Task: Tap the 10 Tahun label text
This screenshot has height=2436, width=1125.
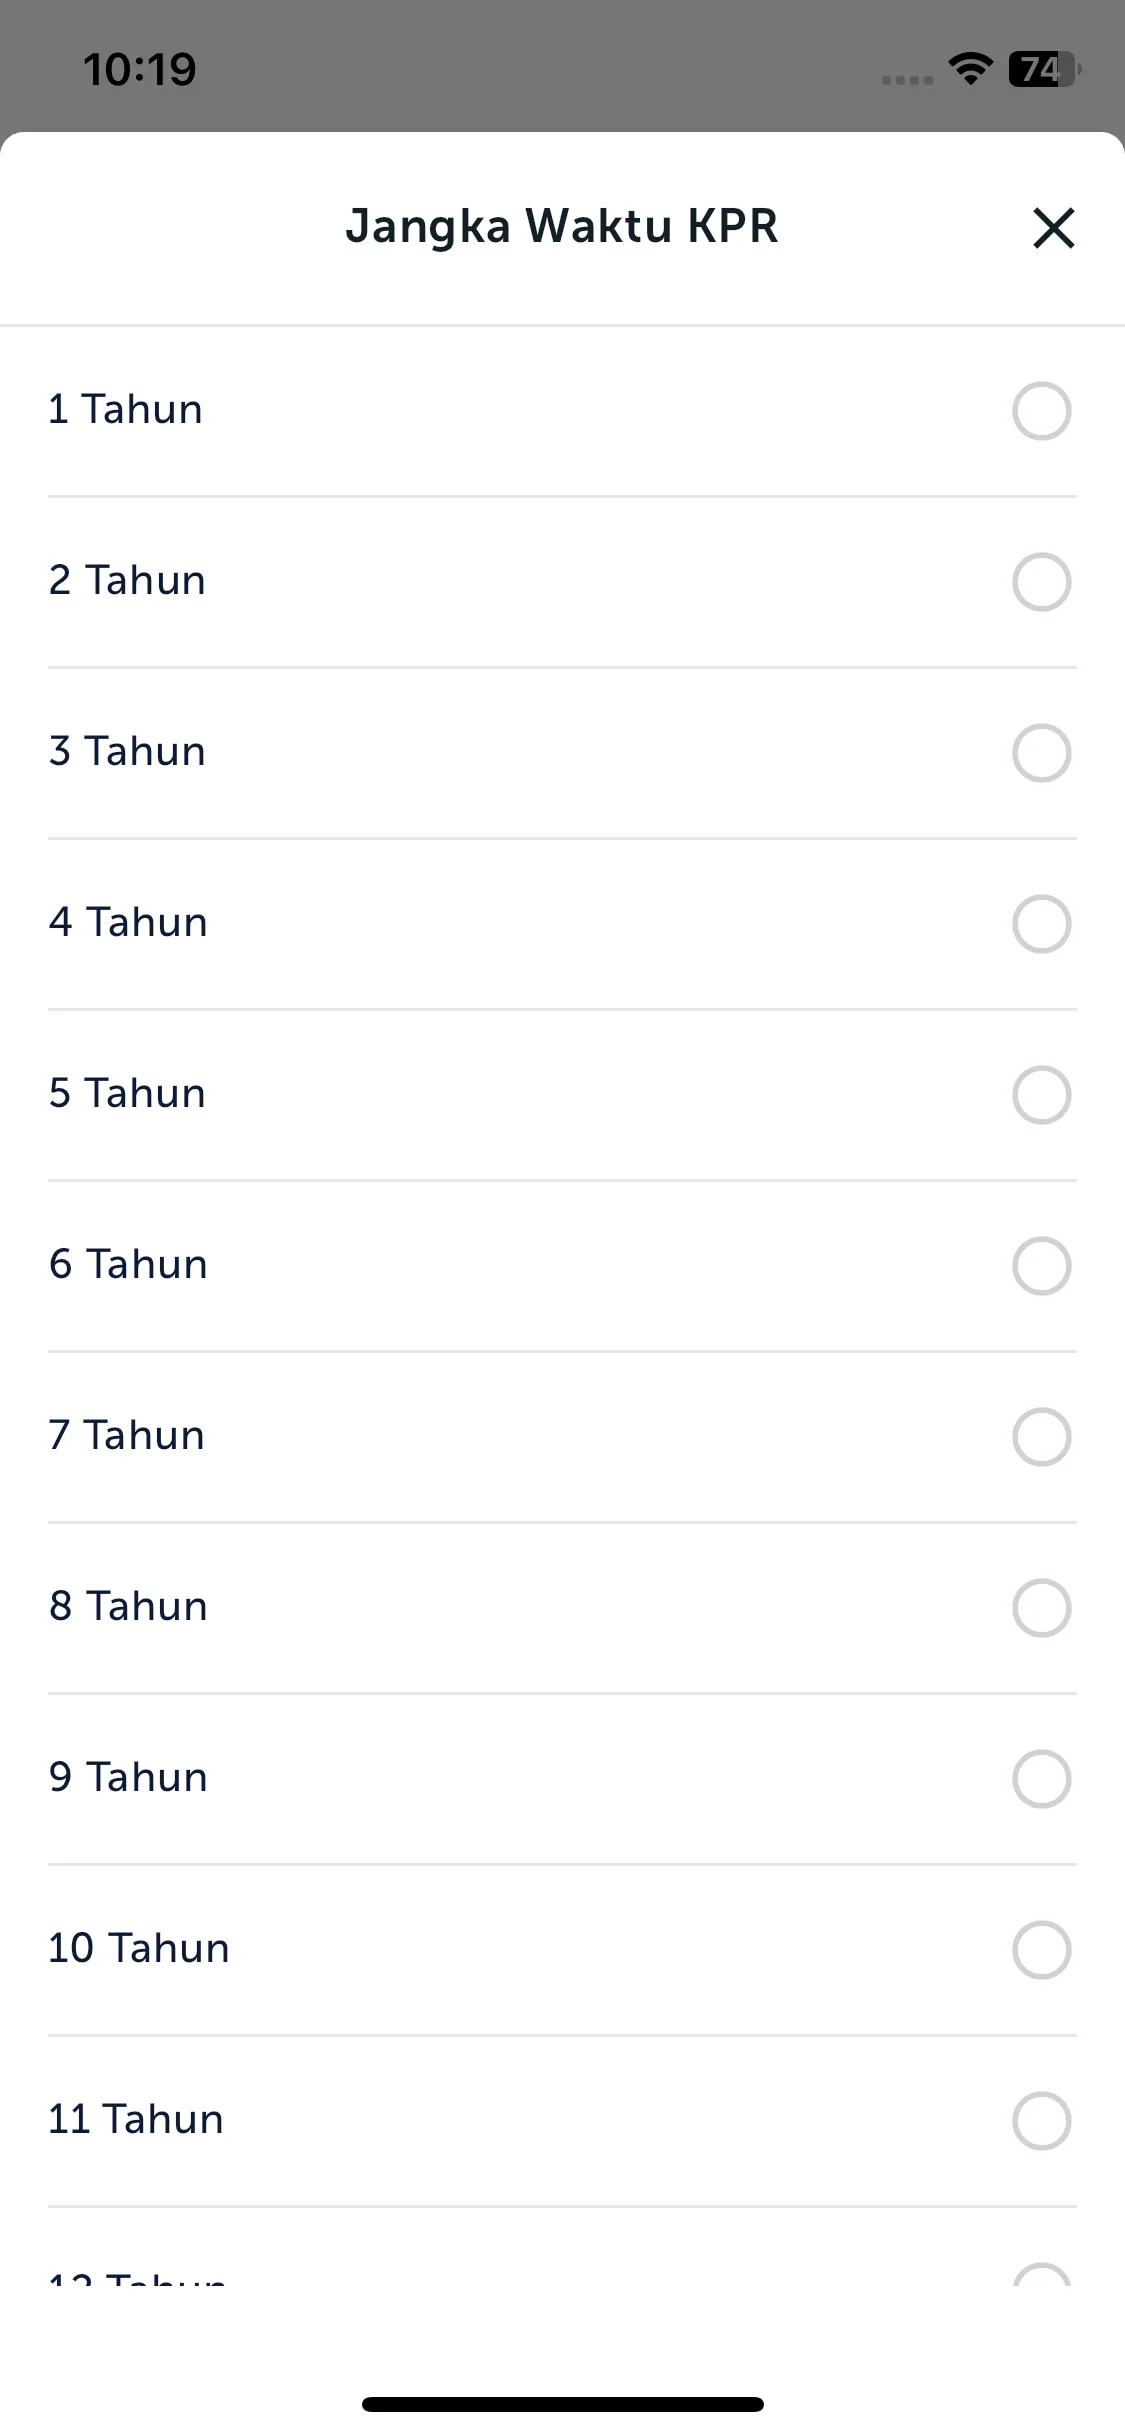Action: pos(139,1949)
